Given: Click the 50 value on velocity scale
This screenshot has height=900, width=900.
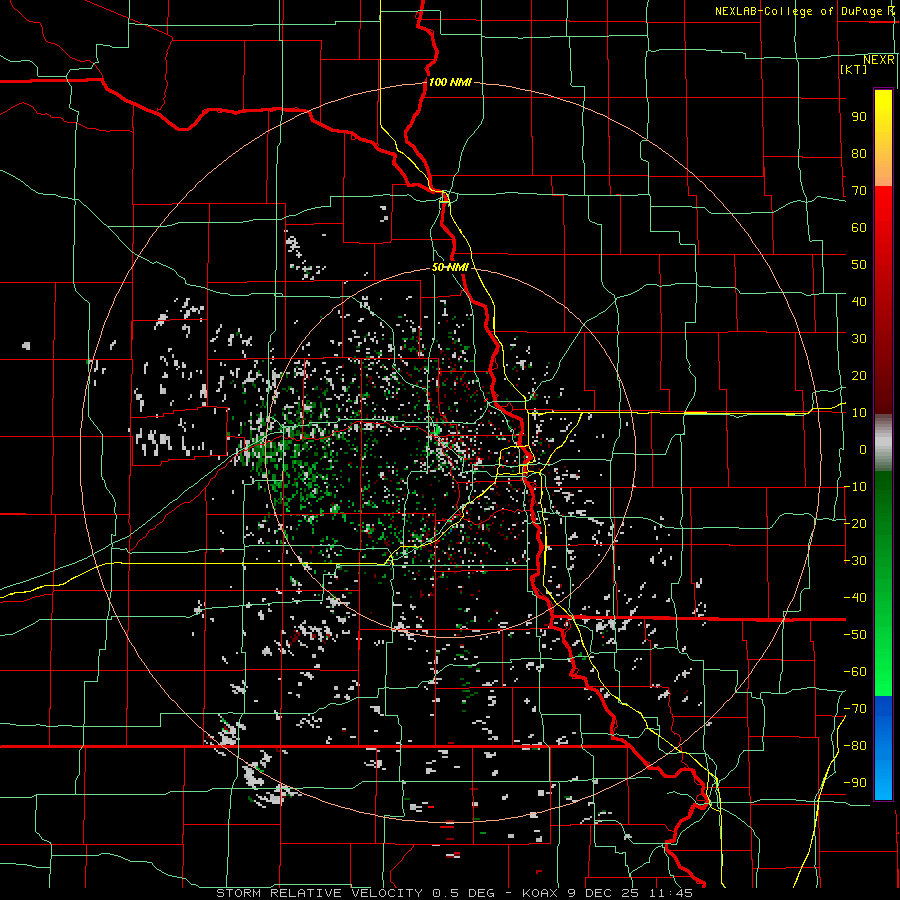Looking at the screenshot, I should (x=859, y=265).
